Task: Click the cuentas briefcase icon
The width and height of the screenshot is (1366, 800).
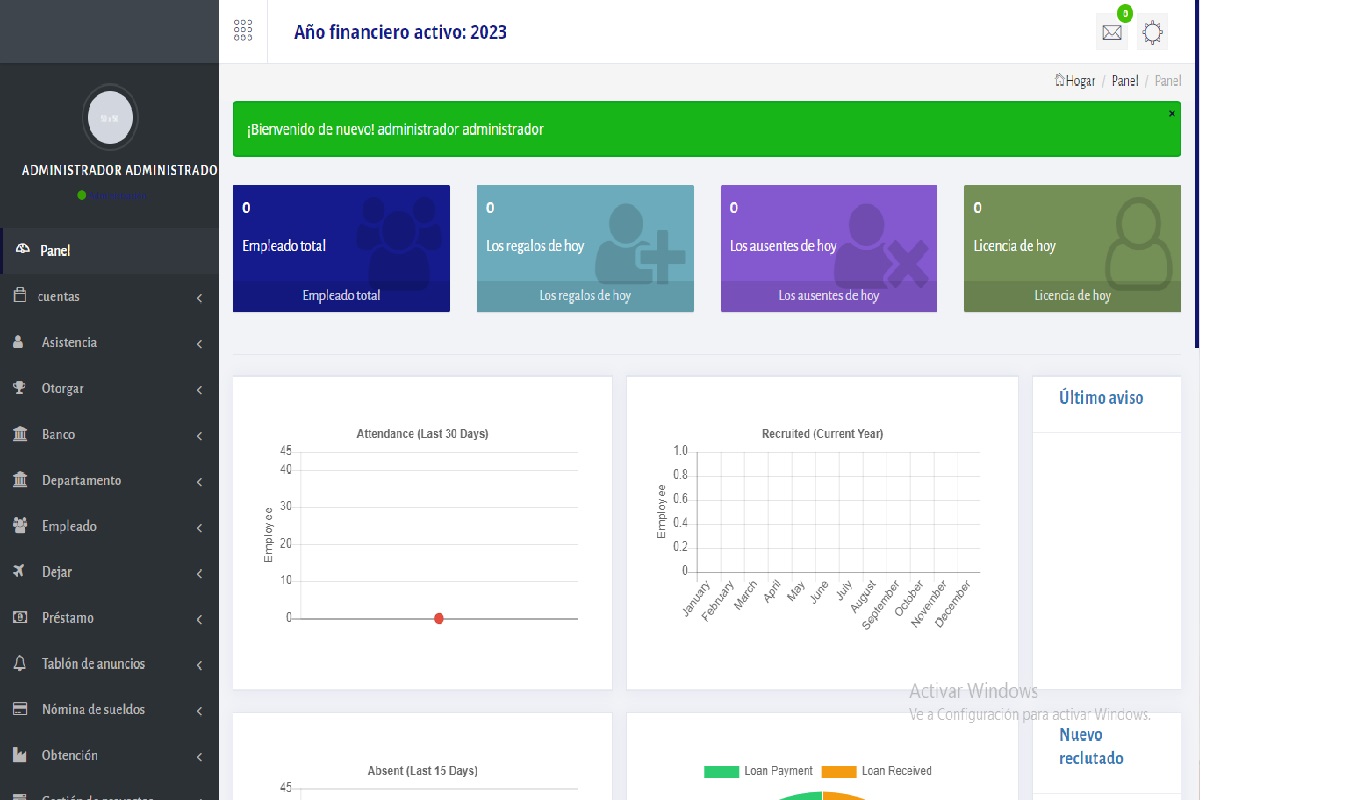Action: click(x=19, y=296)
